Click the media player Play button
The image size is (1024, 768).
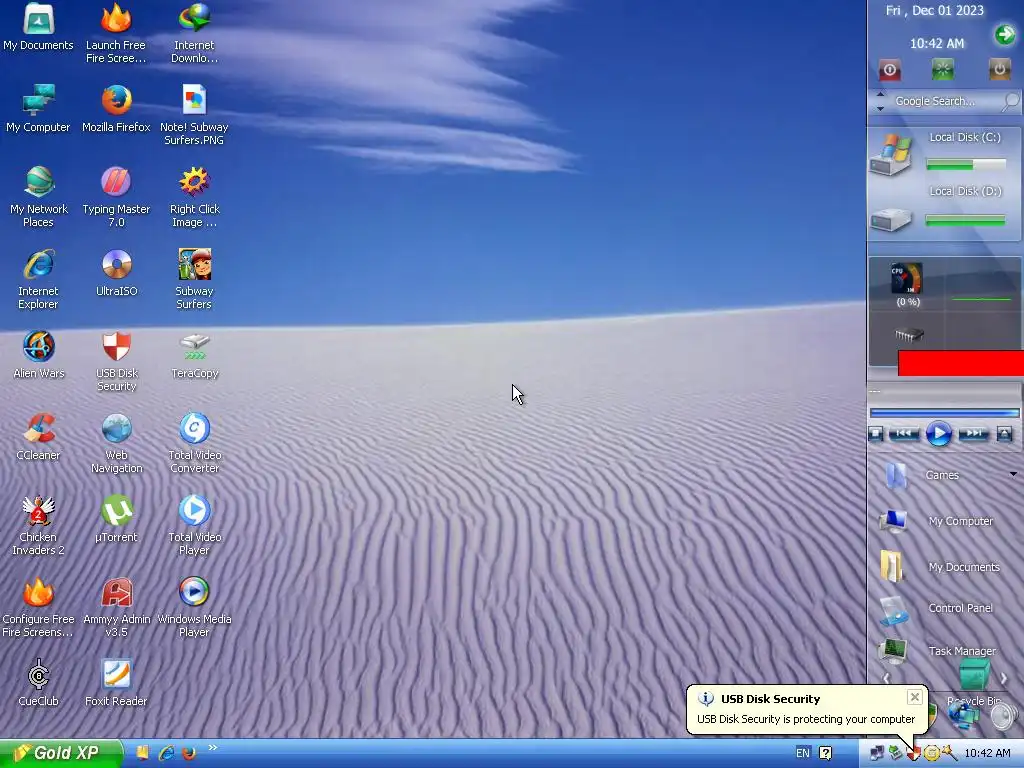pos(938,434)
